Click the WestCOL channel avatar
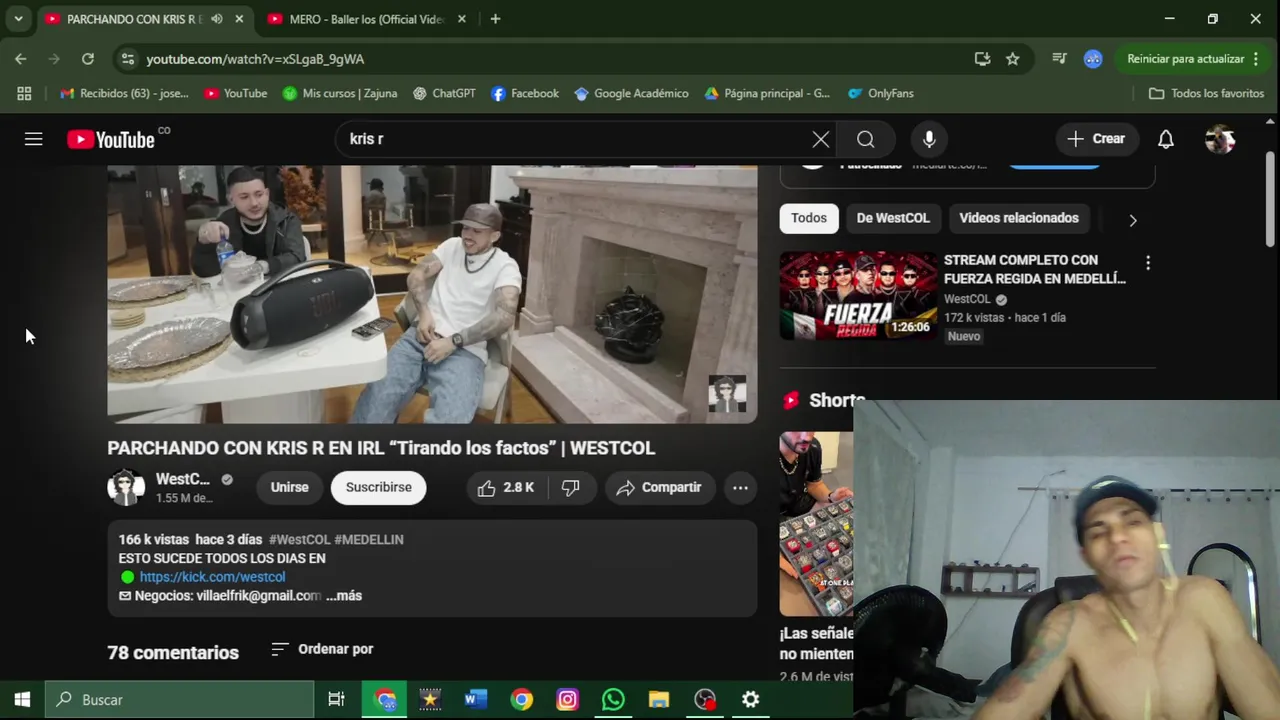Viewport: 1280px width, 720px height. (126, 487)
